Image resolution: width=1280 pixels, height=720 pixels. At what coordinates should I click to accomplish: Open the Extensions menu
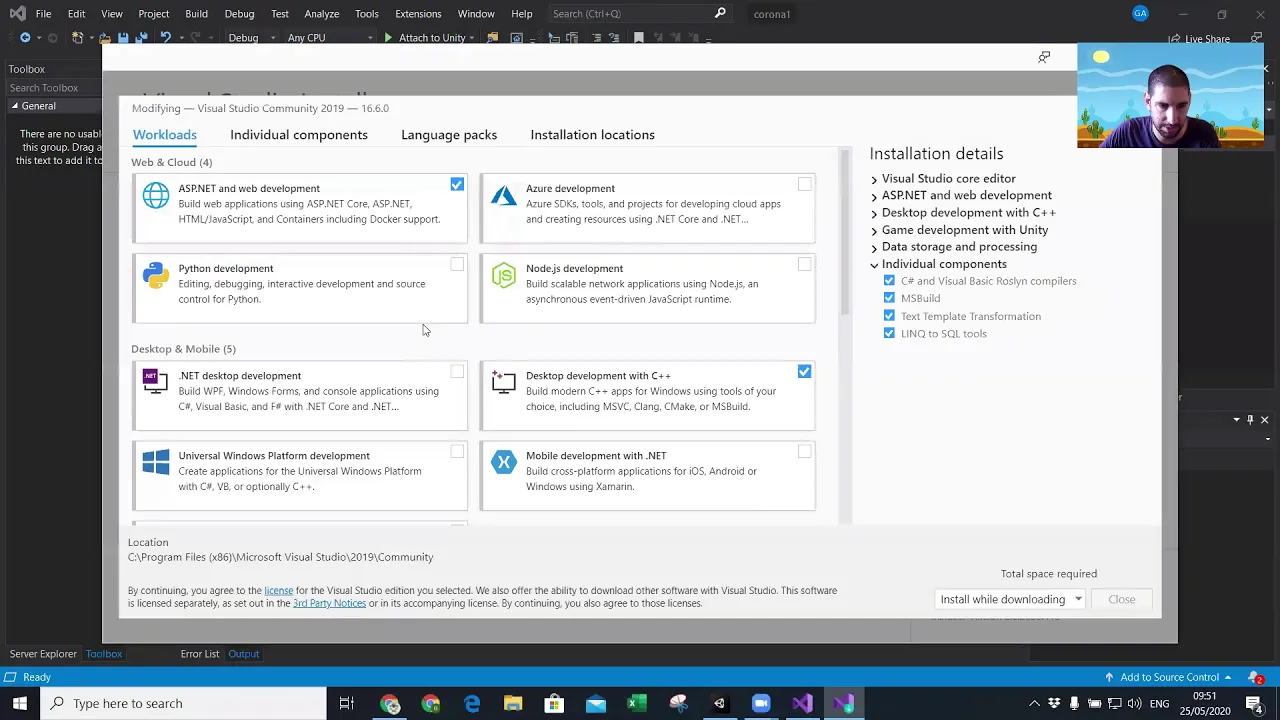coord(418,13)
